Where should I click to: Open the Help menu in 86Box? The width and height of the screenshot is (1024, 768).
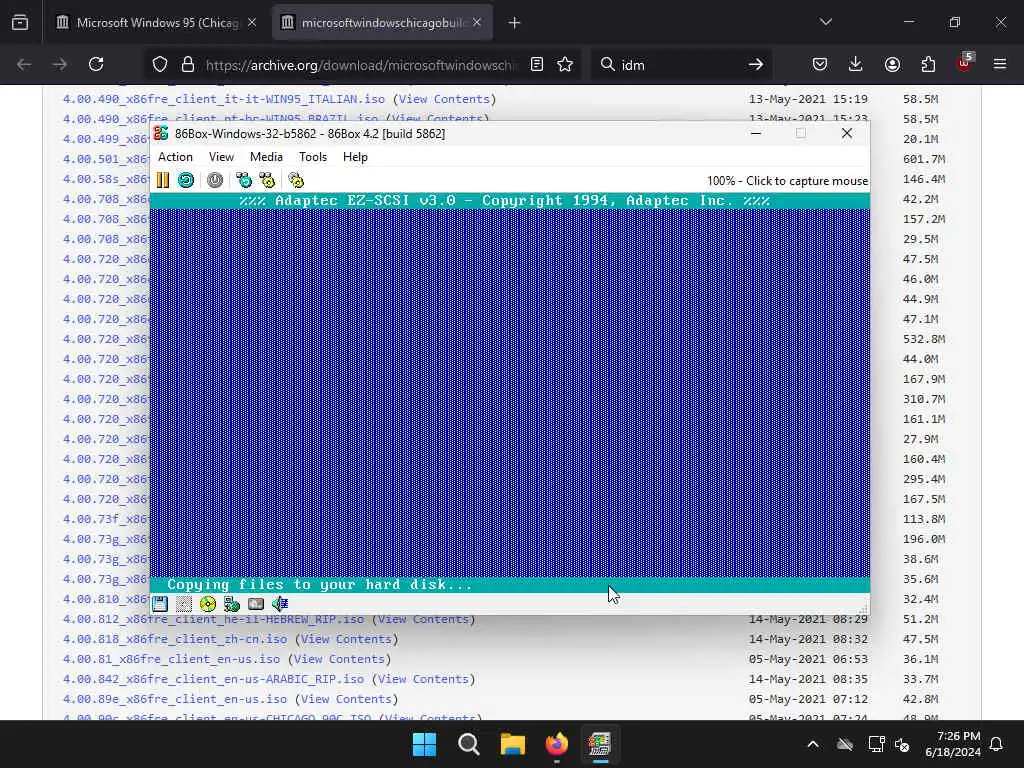tap(355, 157)
